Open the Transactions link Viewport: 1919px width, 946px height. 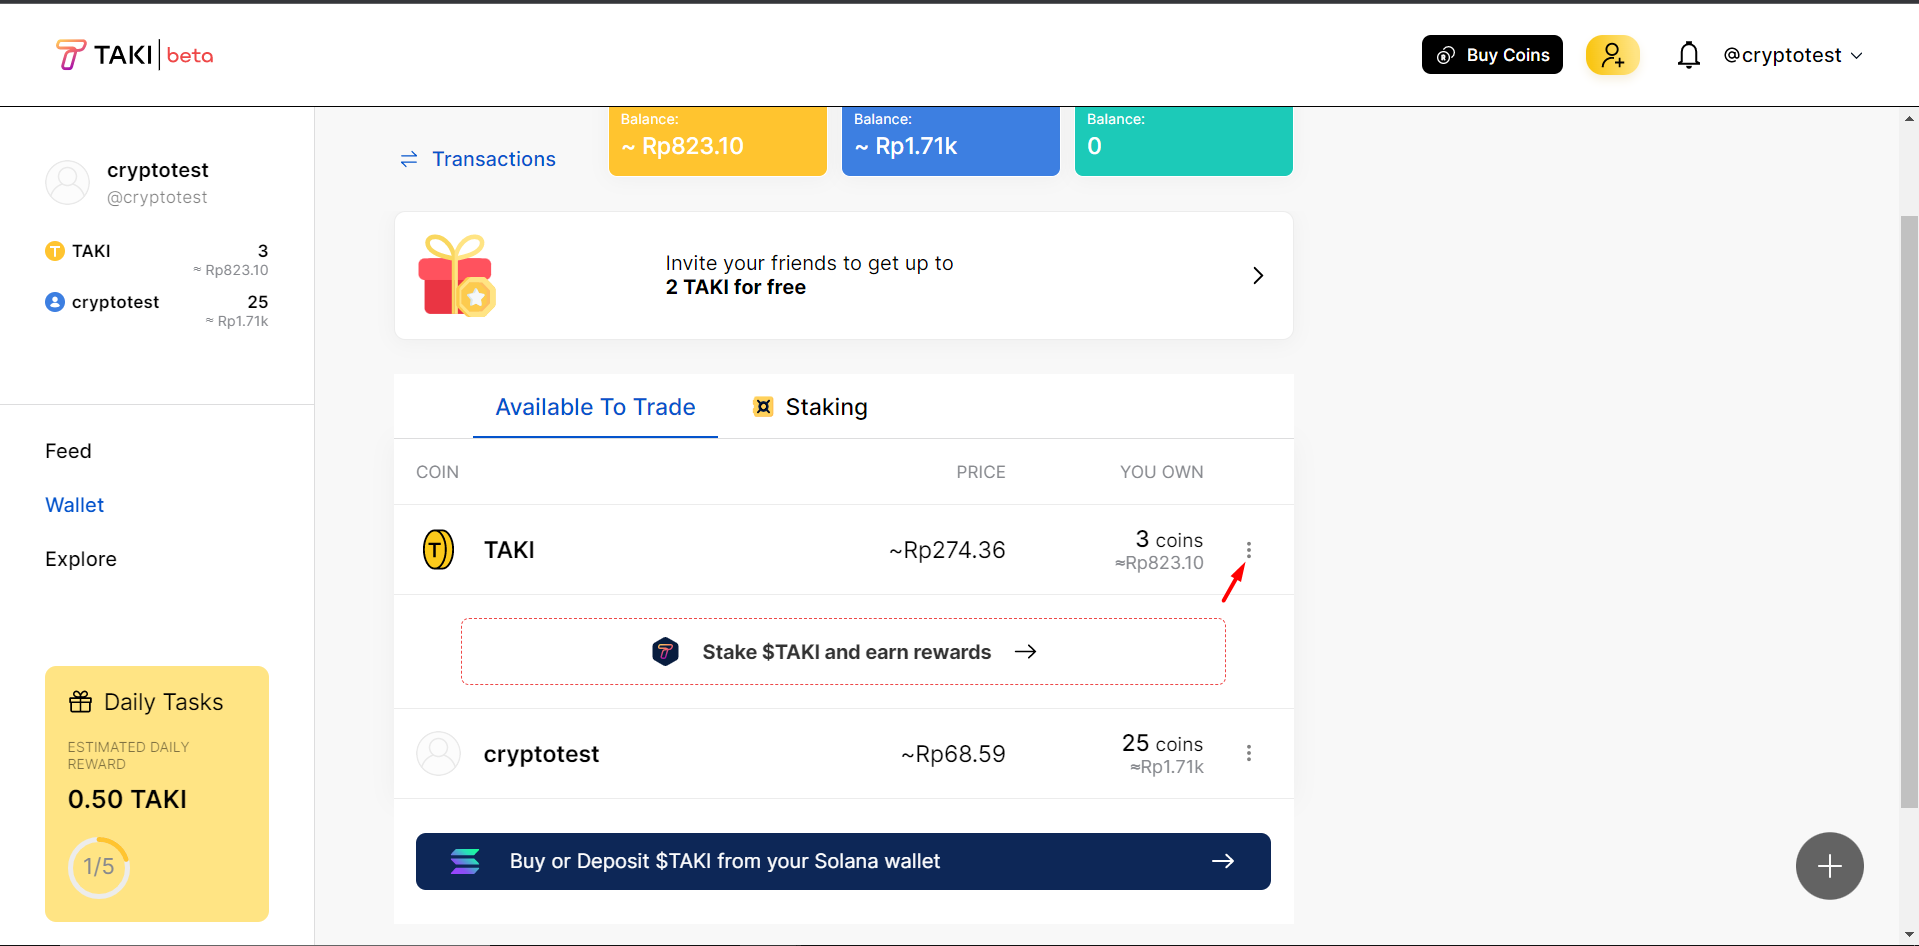pos(478,159)
